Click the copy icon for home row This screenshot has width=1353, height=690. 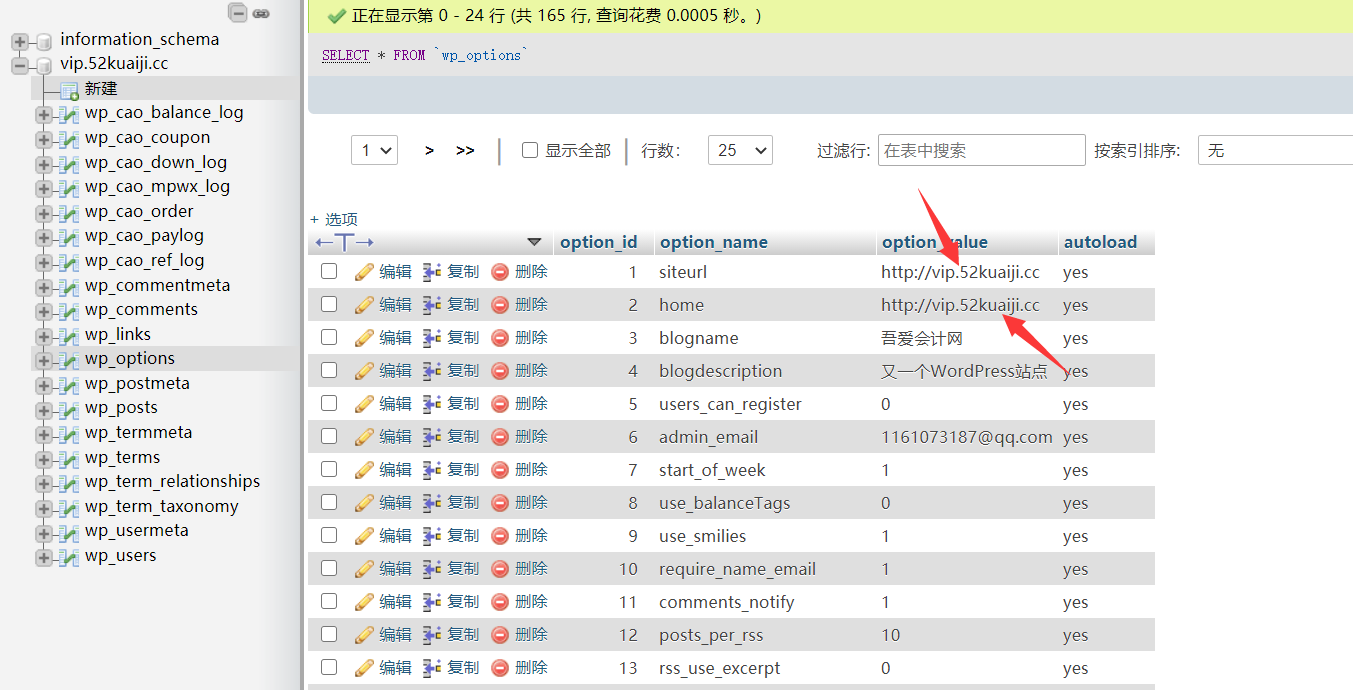tap(432, 305)
